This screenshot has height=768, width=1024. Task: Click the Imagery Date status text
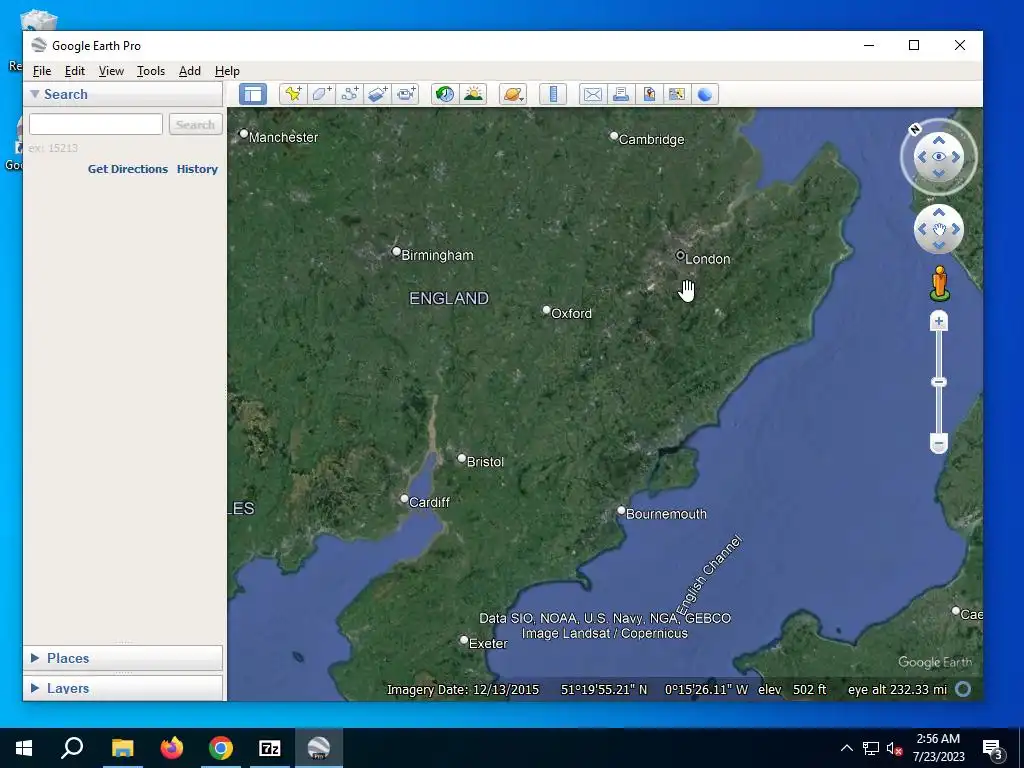(x=463, y=690)
